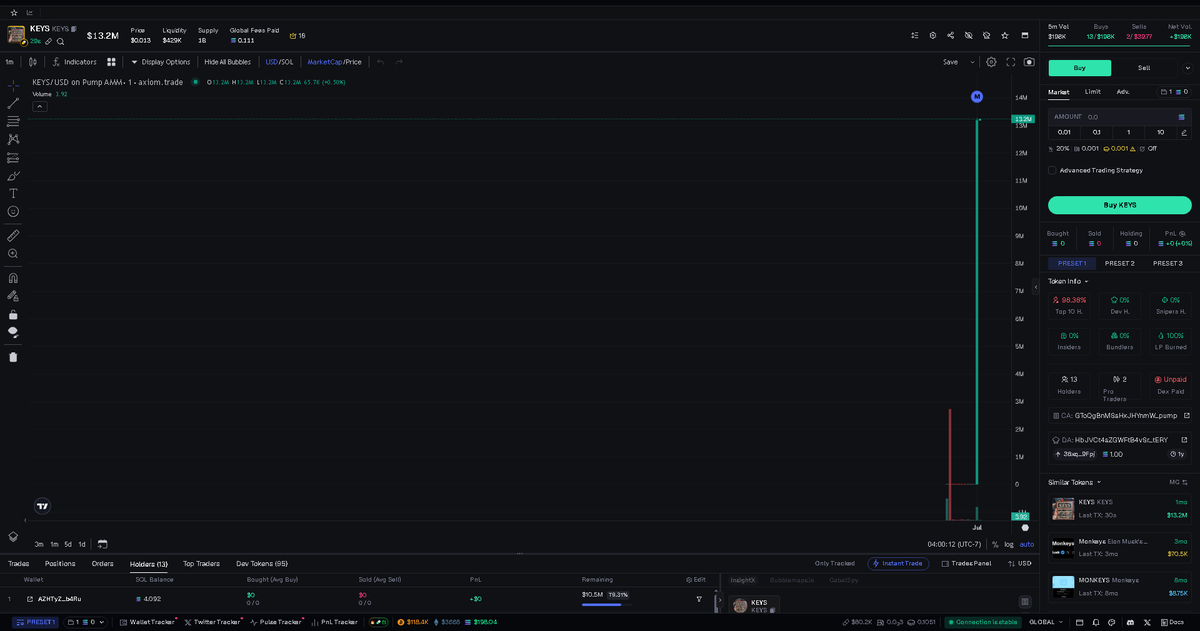The width and height of the screenshot is (1200, 631).
Task: Open 1m interval selector
Action: pos(10,62)
